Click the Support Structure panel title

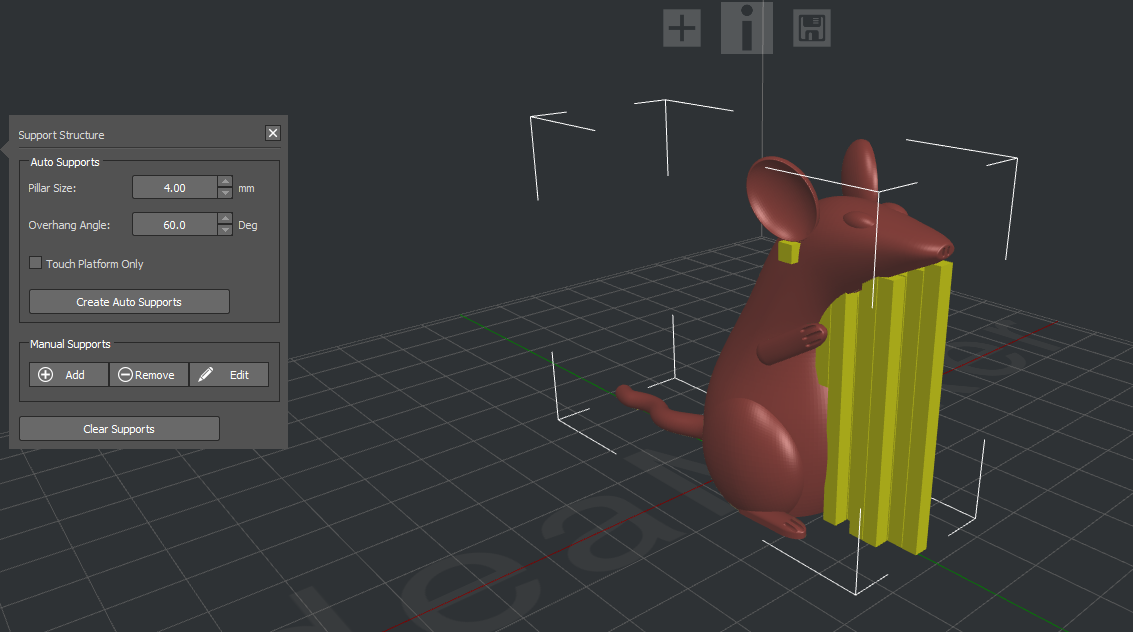(62, 135)
